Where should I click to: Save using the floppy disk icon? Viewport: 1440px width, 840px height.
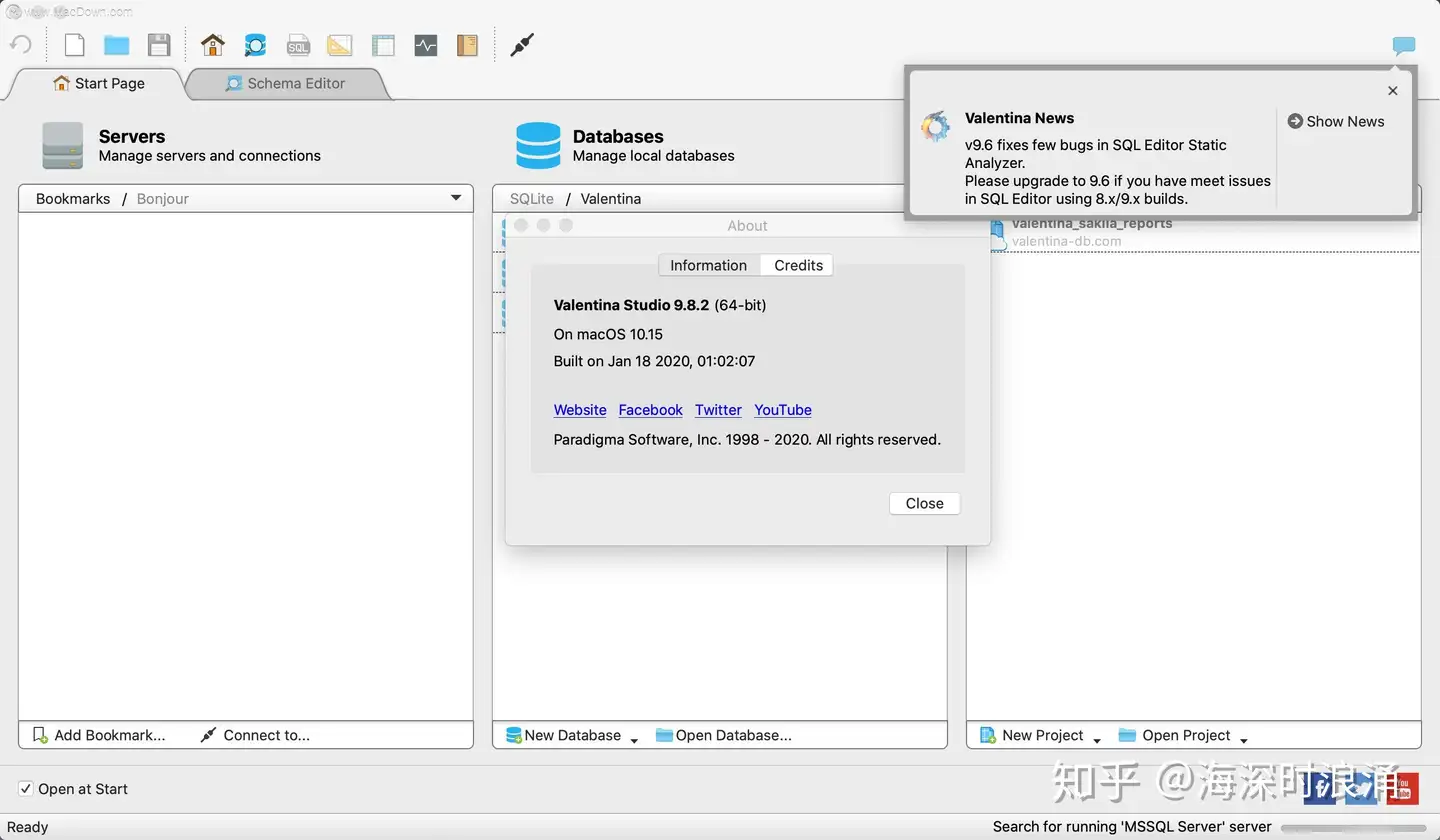(159, 45)
